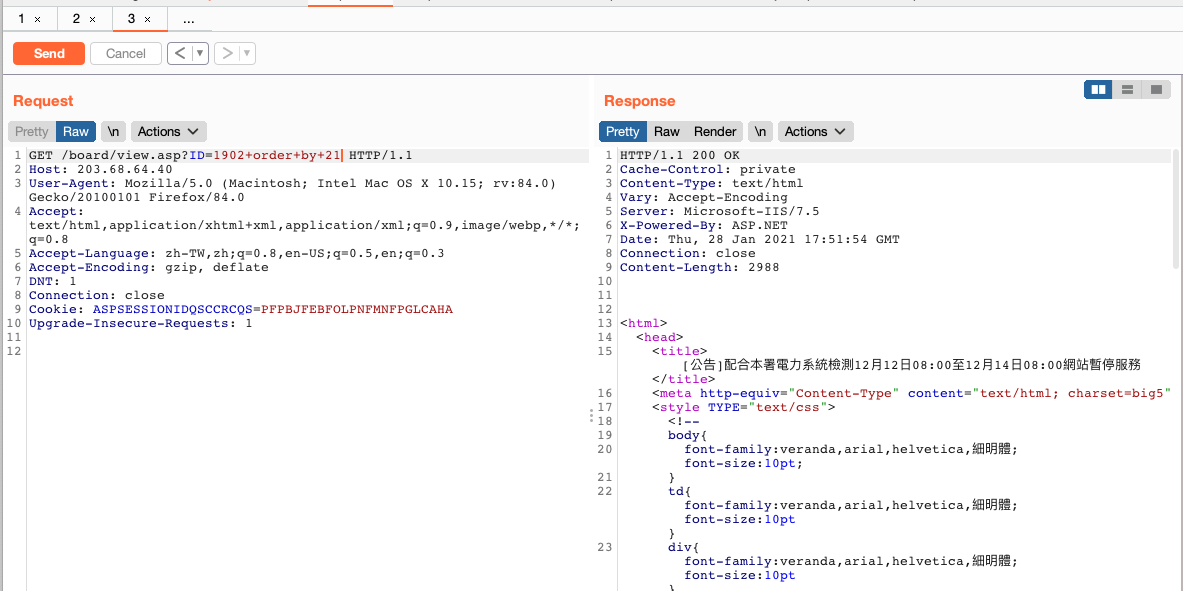Screen dimensions: 1183x591
Task: Toggle \n non-printable characters in Response
Action: pos(760,131)
